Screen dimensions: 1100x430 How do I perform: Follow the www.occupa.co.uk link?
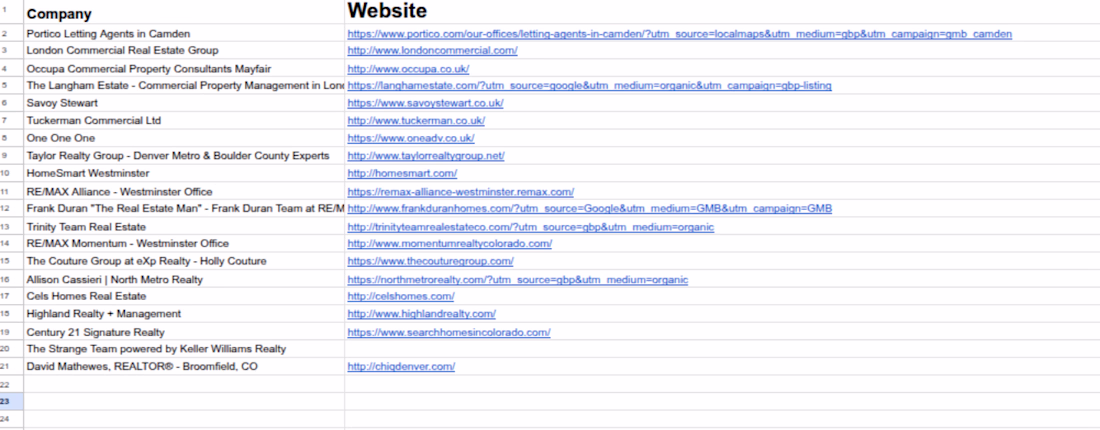tap(408, 69)
